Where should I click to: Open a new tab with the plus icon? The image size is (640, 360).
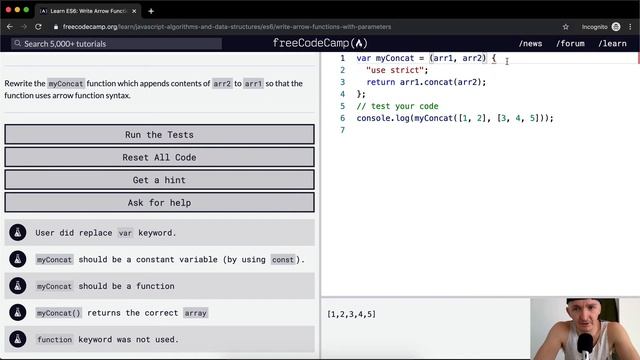pos(151,11)
